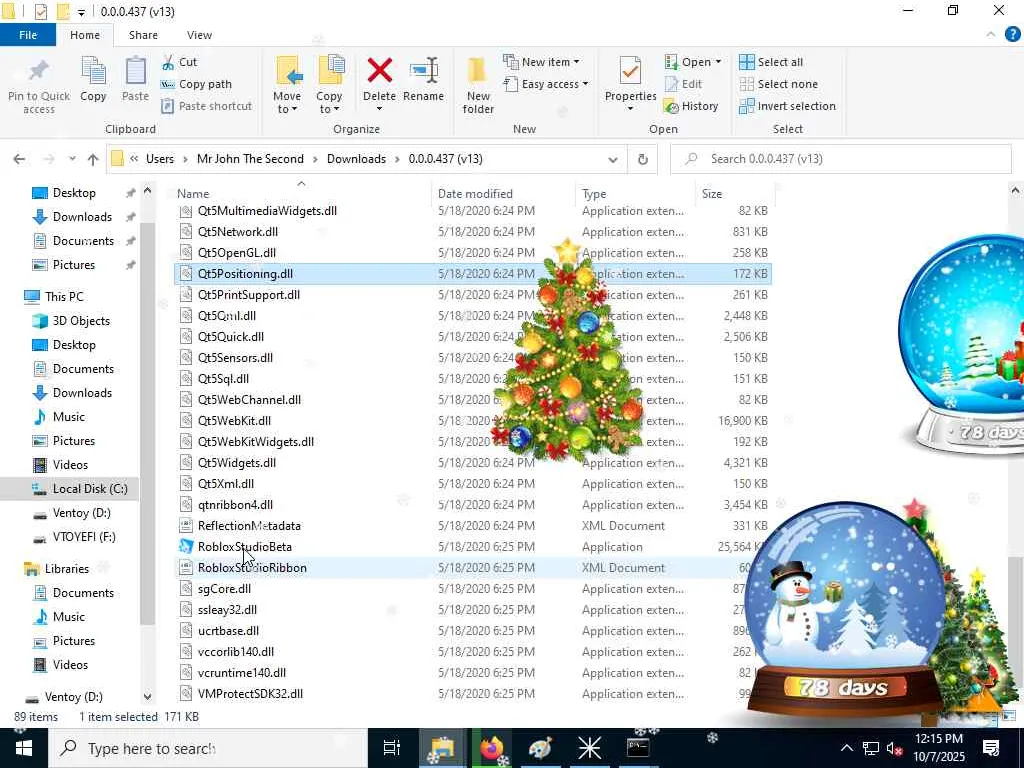Open the File menu
This screenshot has width=1024, height=768.
(x=28, y=35)
